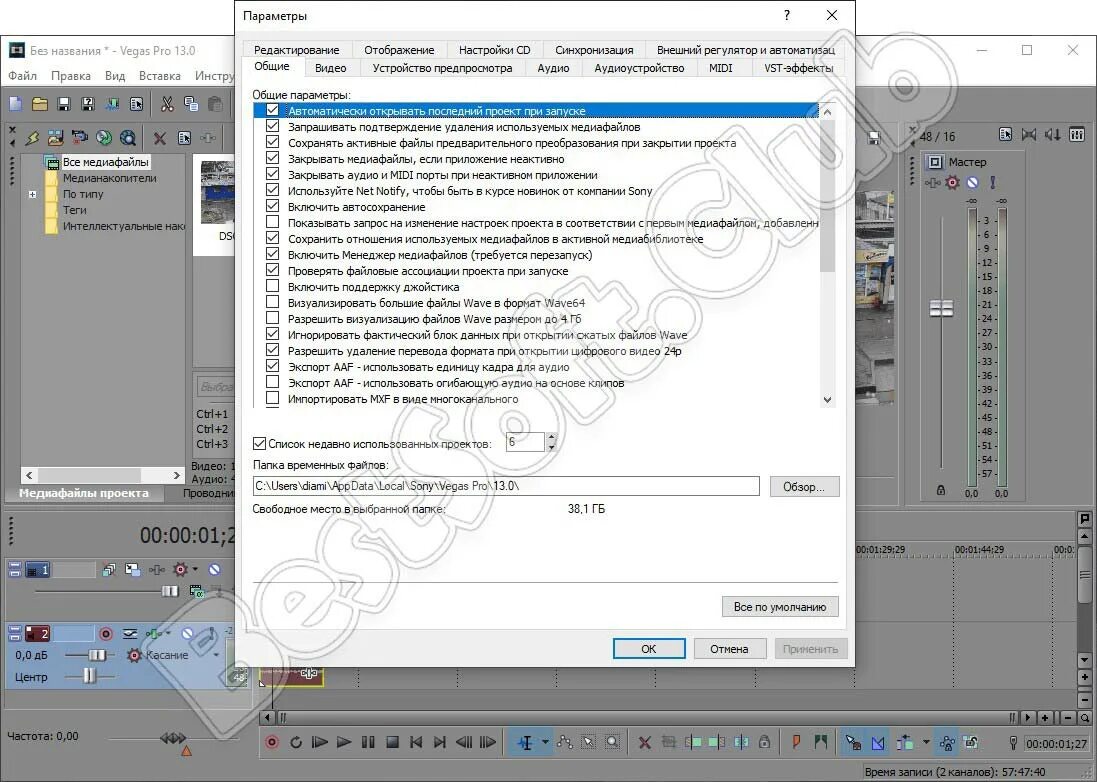Switch to the Видео settings tab

[331, 68]
